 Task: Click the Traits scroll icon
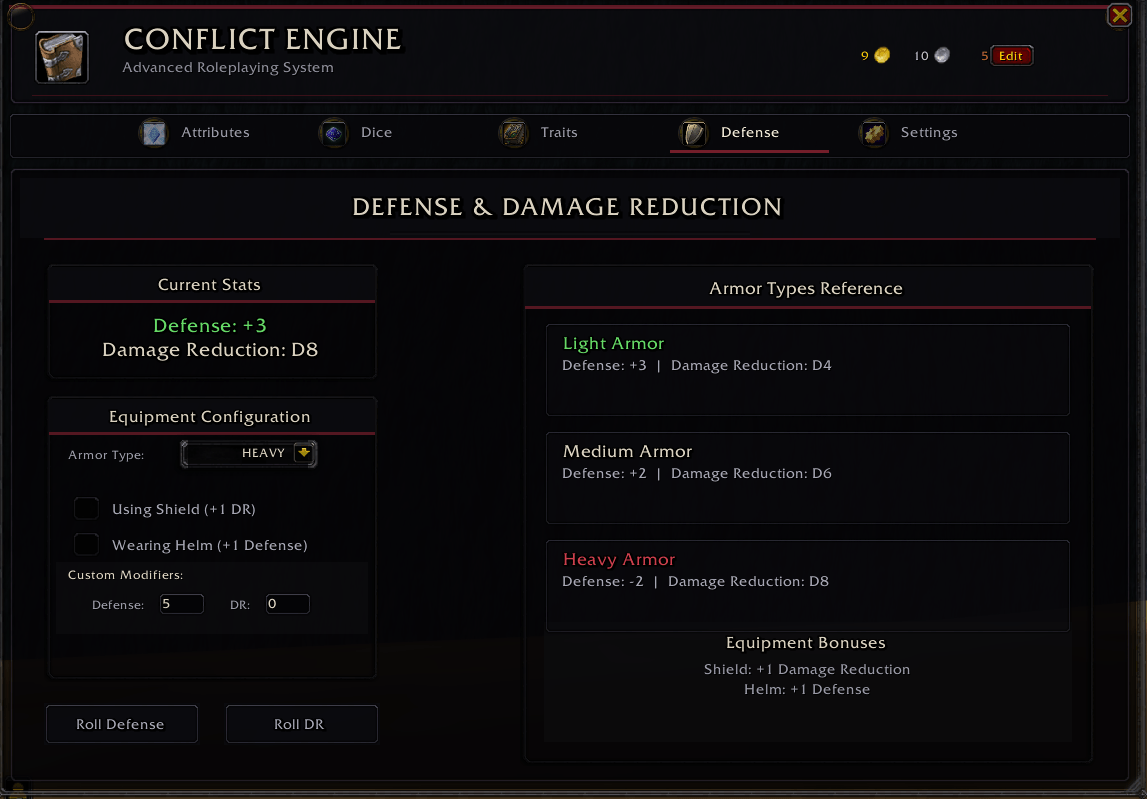pyautogui.click(x=514, y=133)
